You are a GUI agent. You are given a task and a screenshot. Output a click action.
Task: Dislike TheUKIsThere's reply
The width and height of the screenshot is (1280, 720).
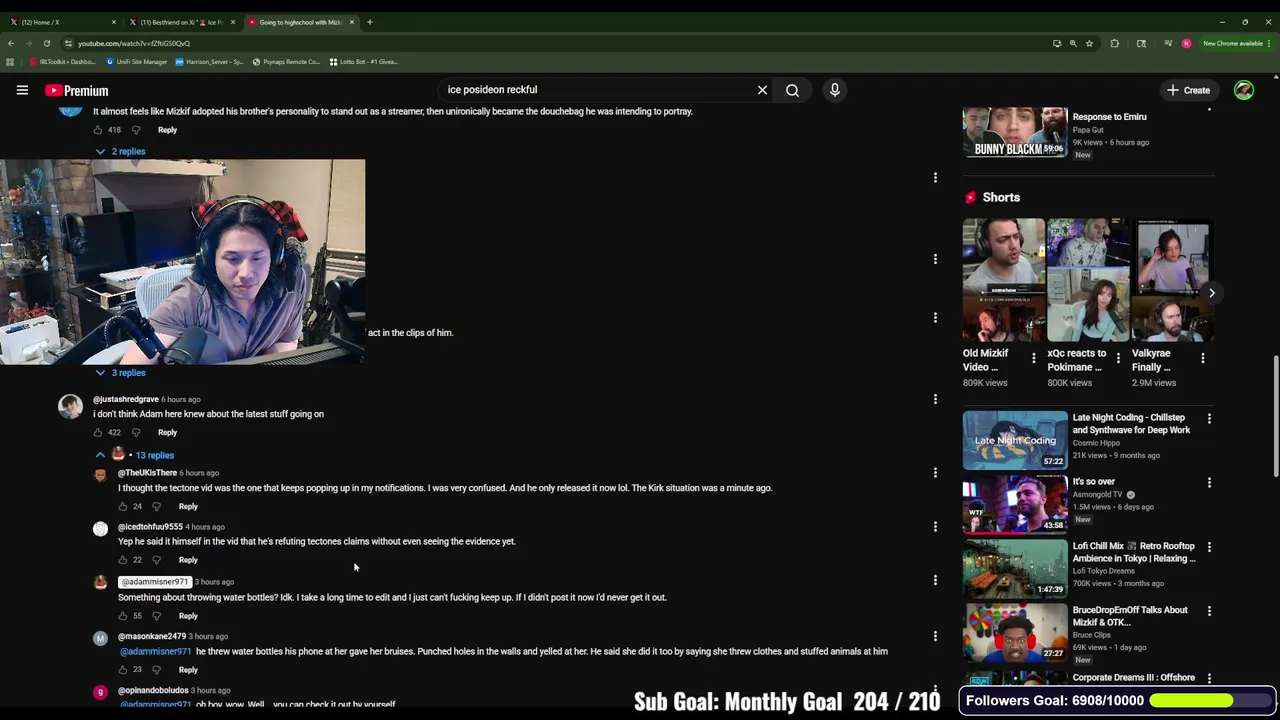point(156,507)
